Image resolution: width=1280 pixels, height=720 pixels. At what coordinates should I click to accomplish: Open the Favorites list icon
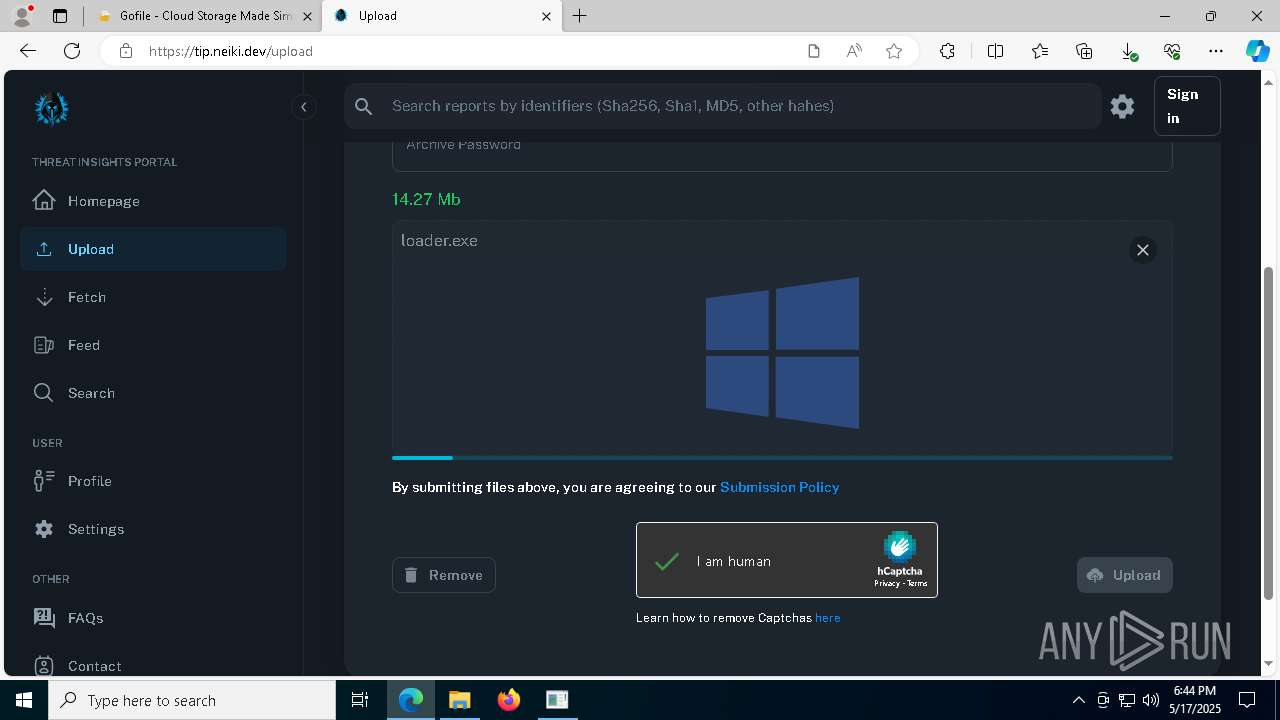[x=1040, y=51]
